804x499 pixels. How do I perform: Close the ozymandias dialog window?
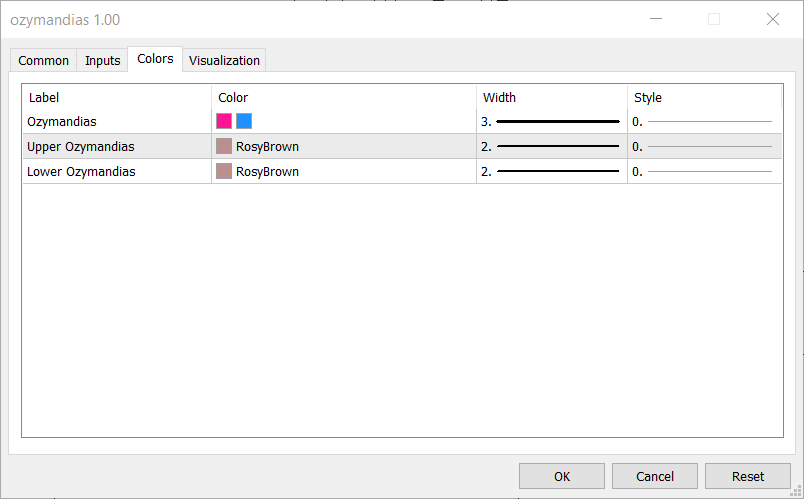point(773,19)
